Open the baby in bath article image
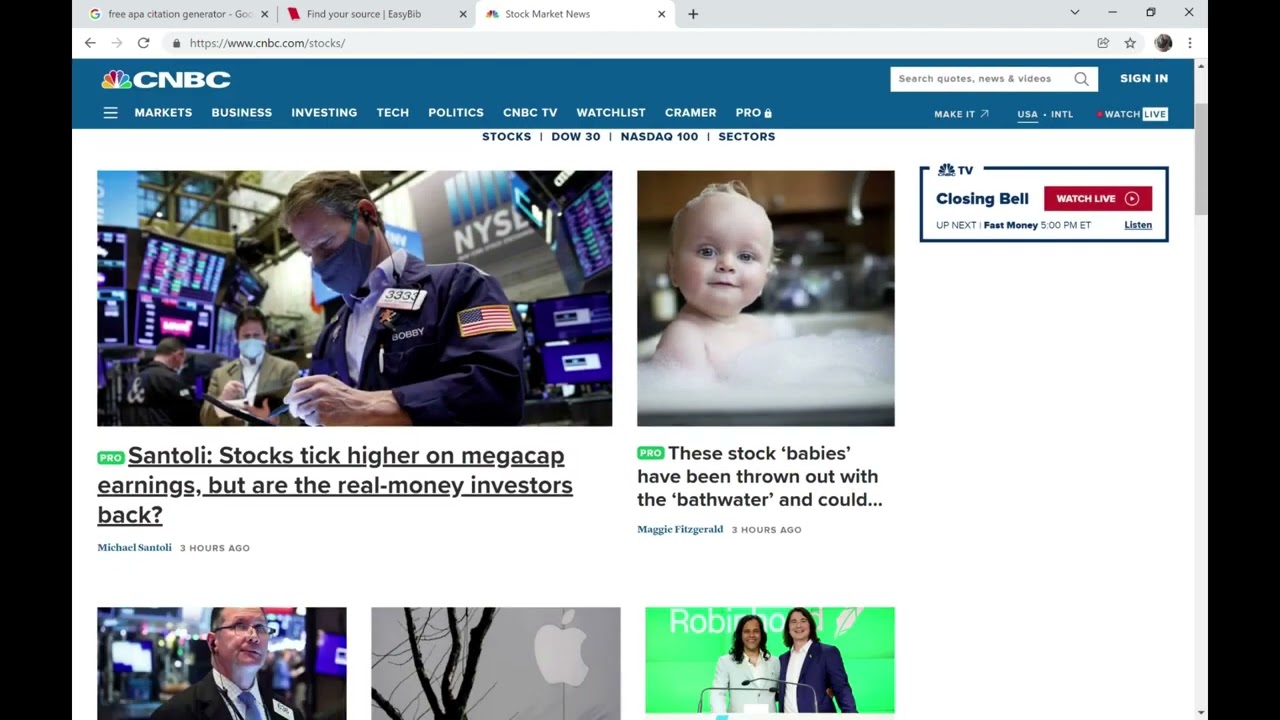Viewport: 1280px width, 720px height. (766, 298)
